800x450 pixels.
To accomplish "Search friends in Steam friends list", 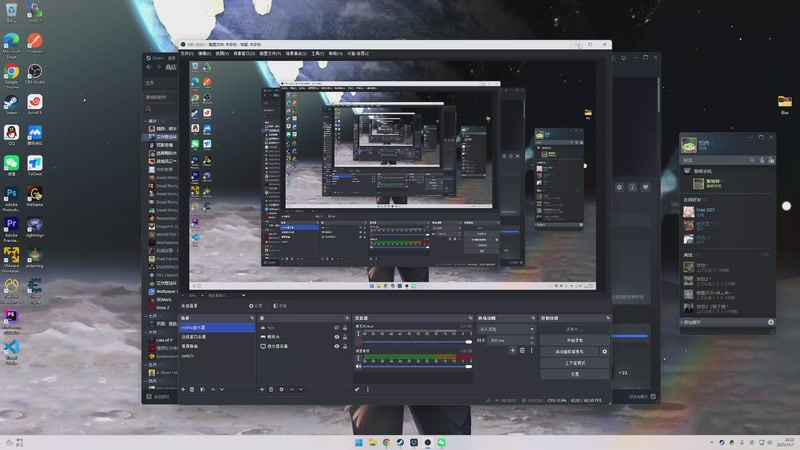I will tap(752, 160).
